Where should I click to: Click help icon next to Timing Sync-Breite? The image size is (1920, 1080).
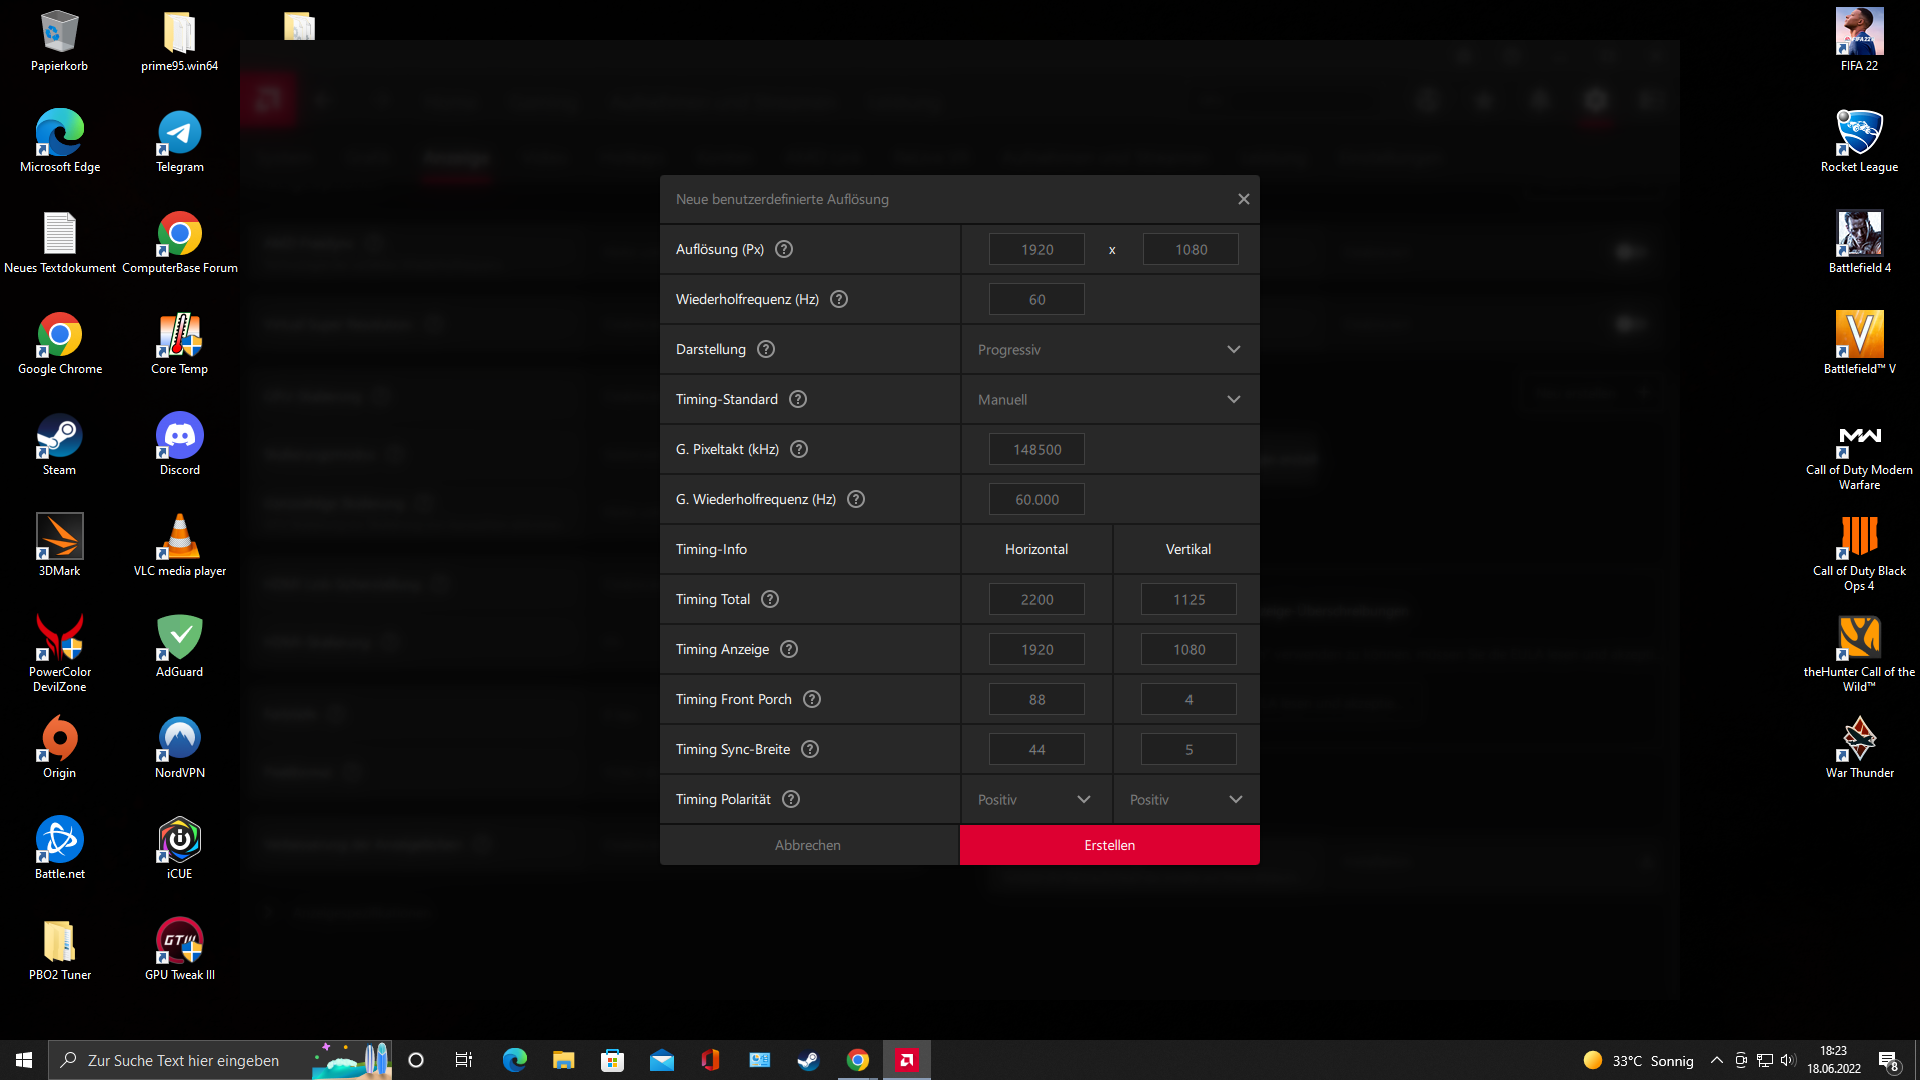coord(810,749)
